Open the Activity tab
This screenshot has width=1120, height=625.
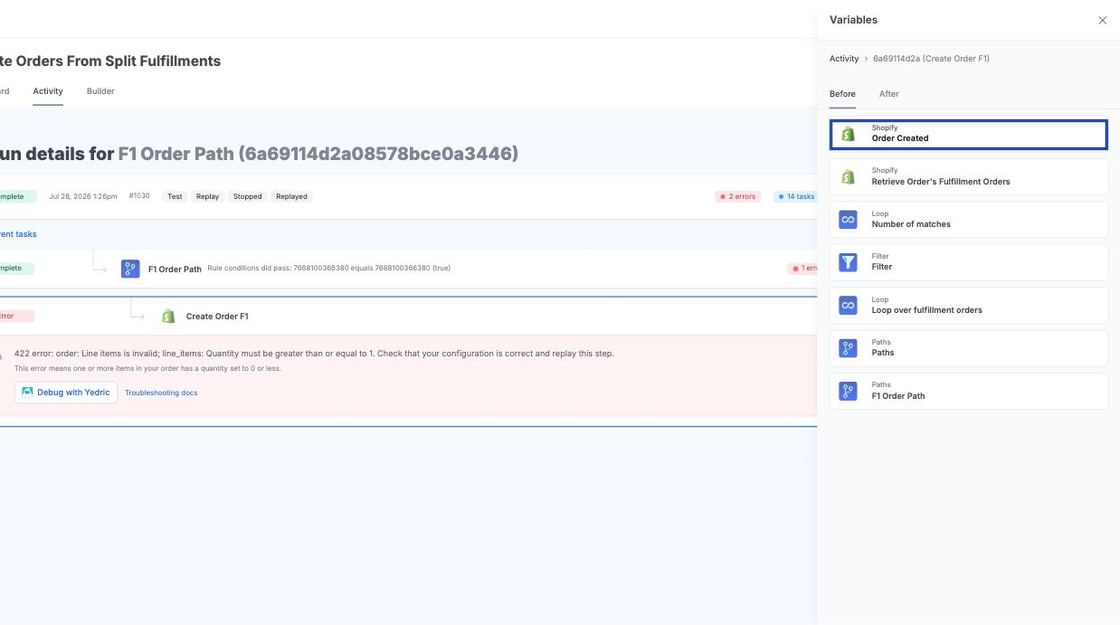click(x=48, y=91)
